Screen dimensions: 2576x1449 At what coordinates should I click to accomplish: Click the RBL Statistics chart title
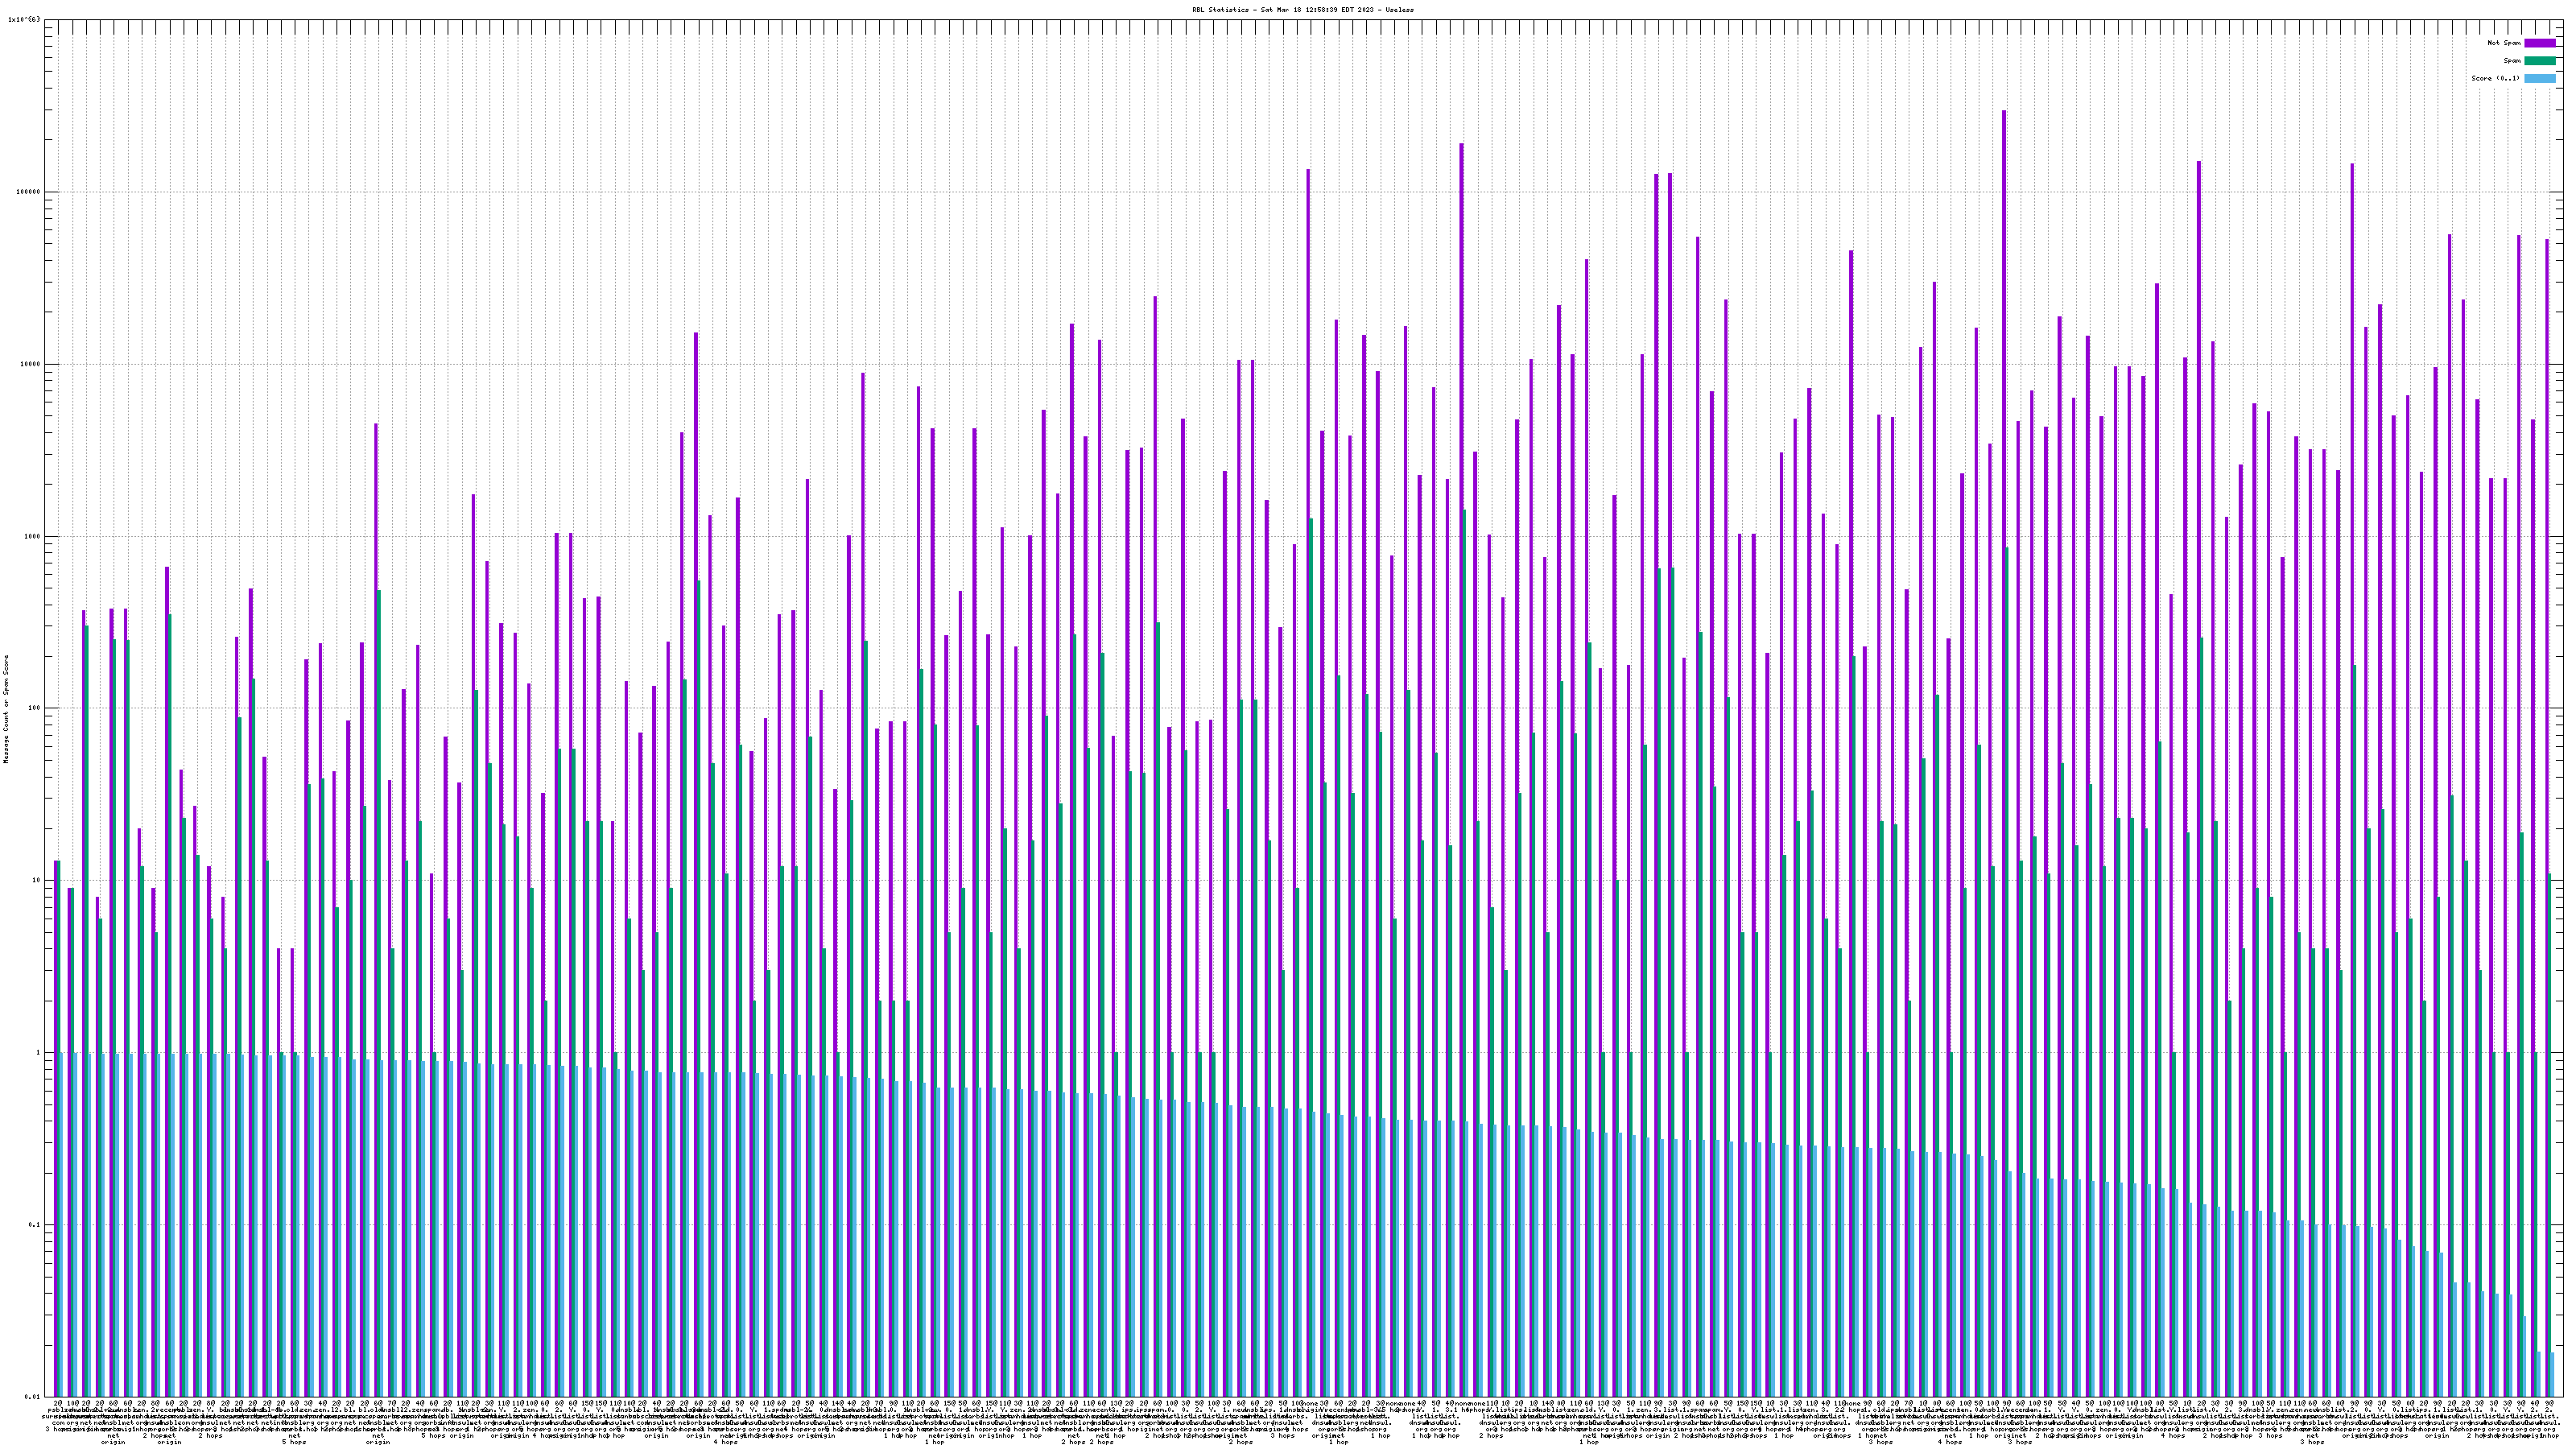1303,10
